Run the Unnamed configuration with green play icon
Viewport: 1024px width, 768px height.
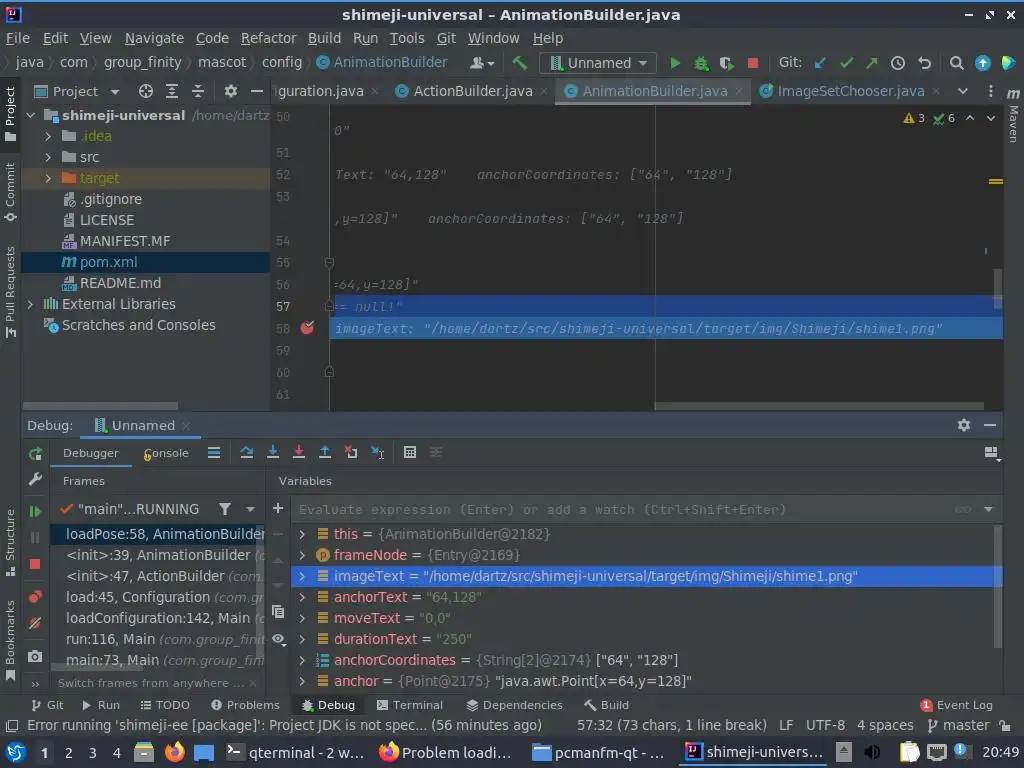pos(675,63)
